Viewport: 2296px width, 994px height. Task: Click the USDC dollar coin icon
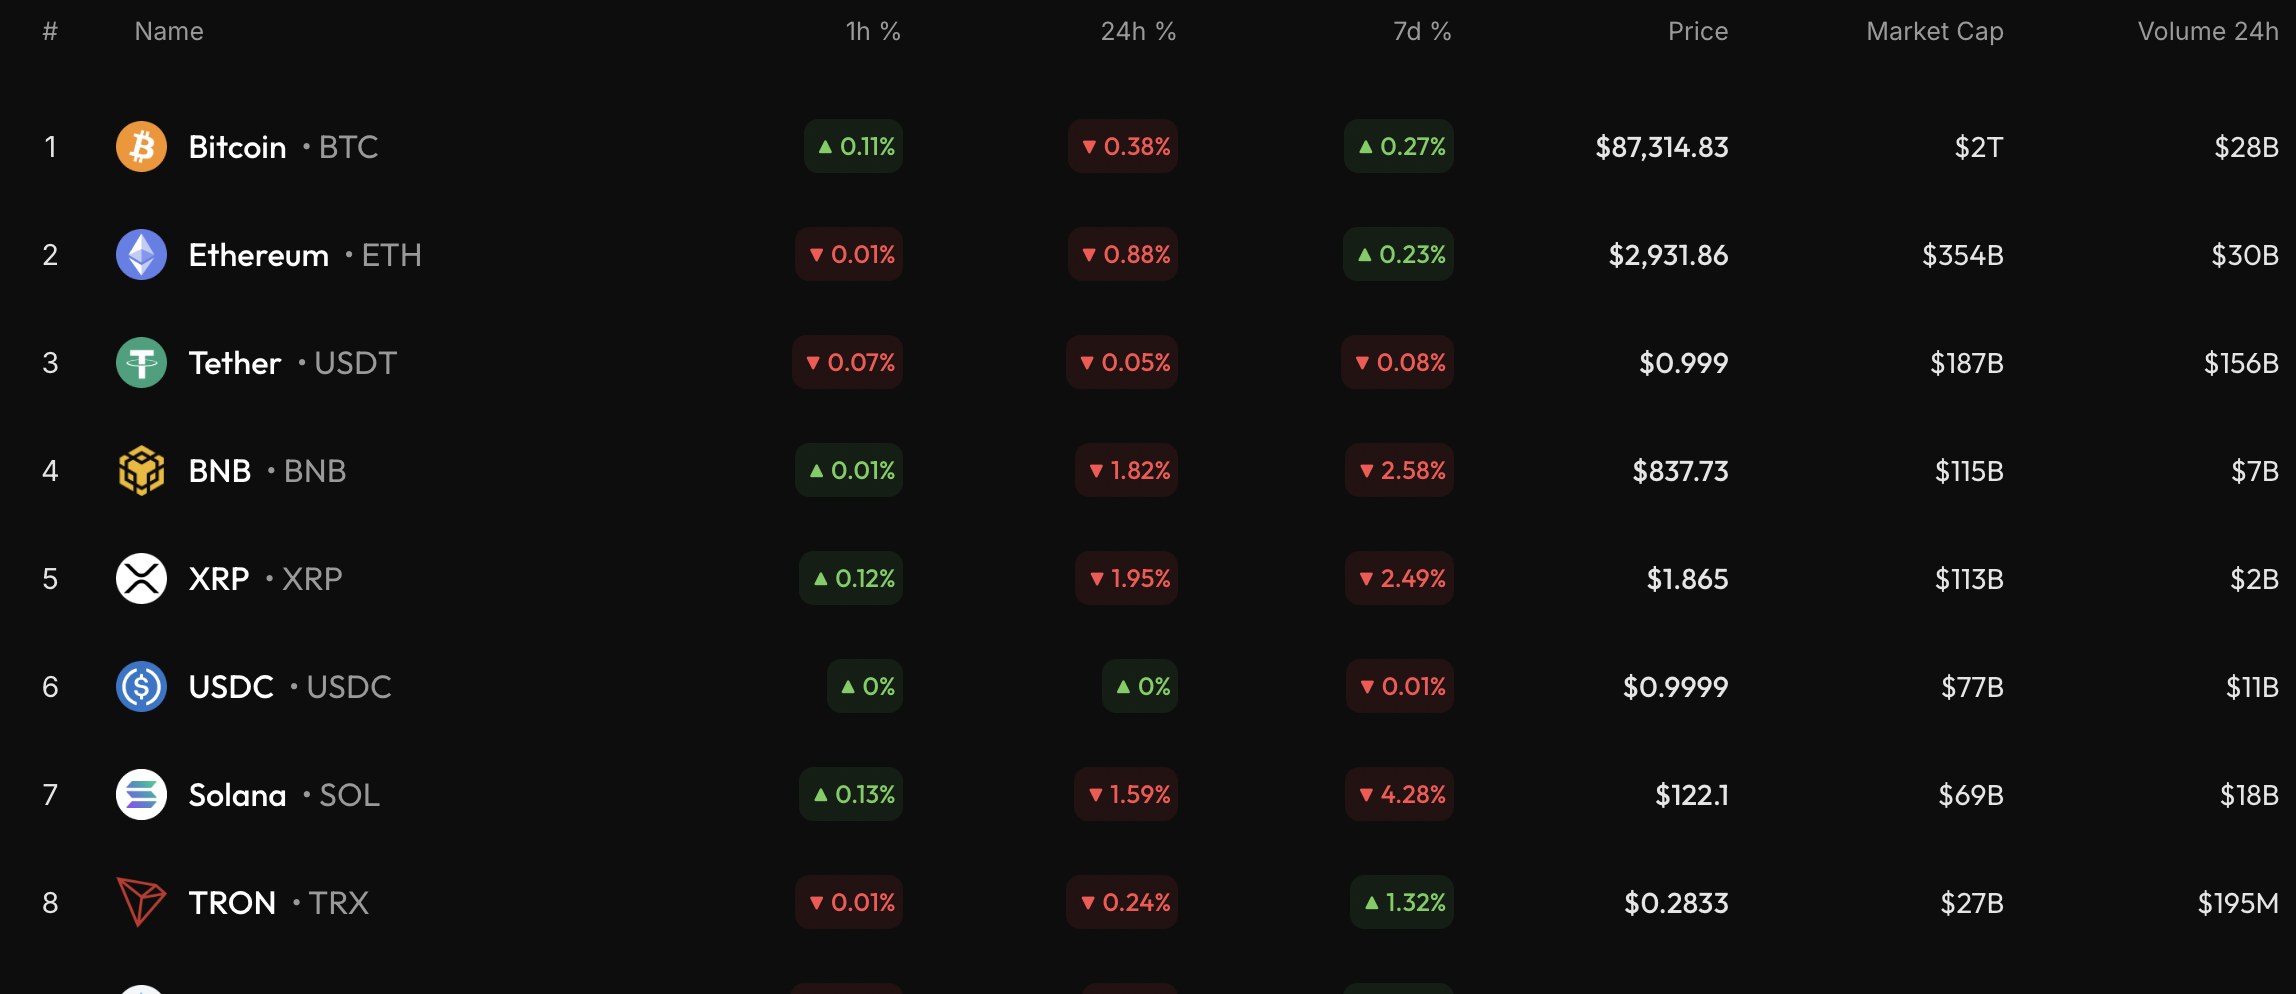click(x=141, y=687)
